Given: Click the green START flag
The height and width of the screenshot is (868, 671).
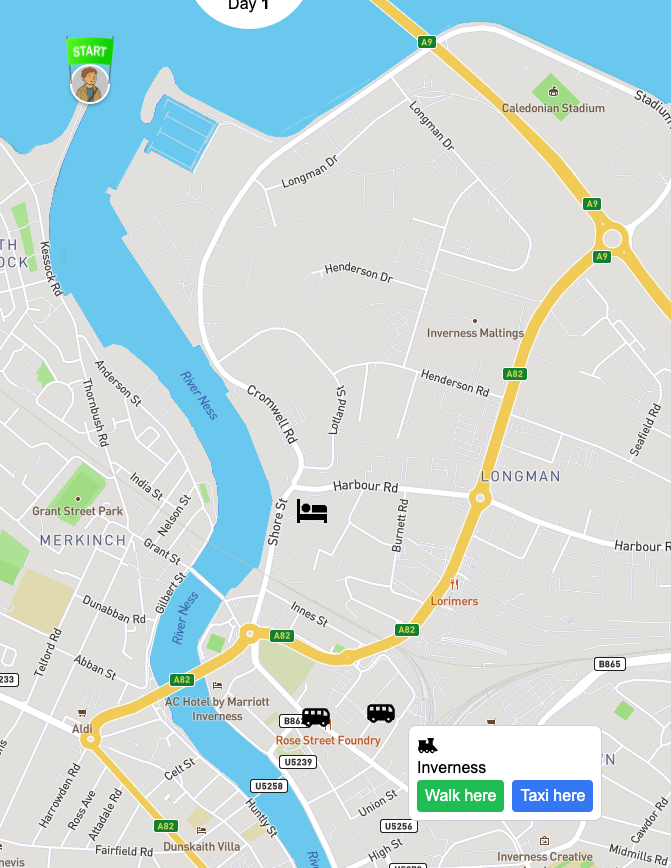Looking at the screenshot, I should [x=90, y=51].
